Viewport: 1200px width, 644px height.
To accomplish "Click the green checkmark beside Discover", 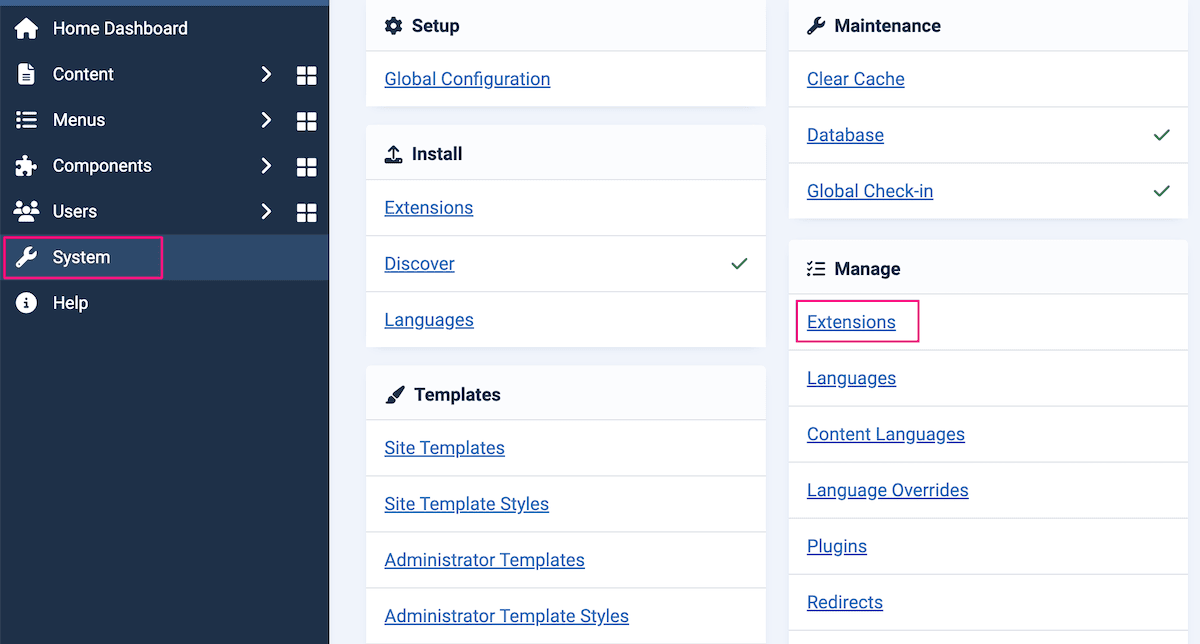I will [739, 263].
